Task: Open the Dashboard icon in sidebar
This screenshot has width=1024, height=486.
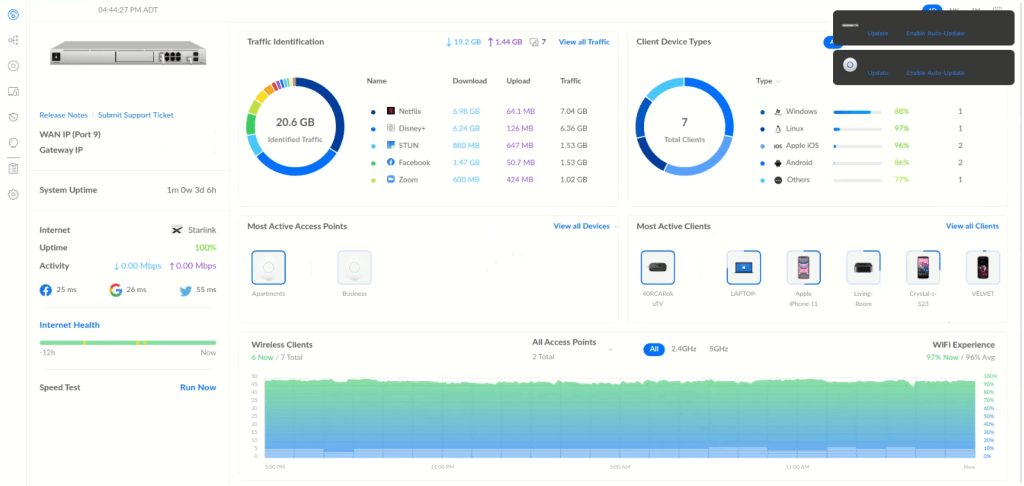Action: point(13,13)
